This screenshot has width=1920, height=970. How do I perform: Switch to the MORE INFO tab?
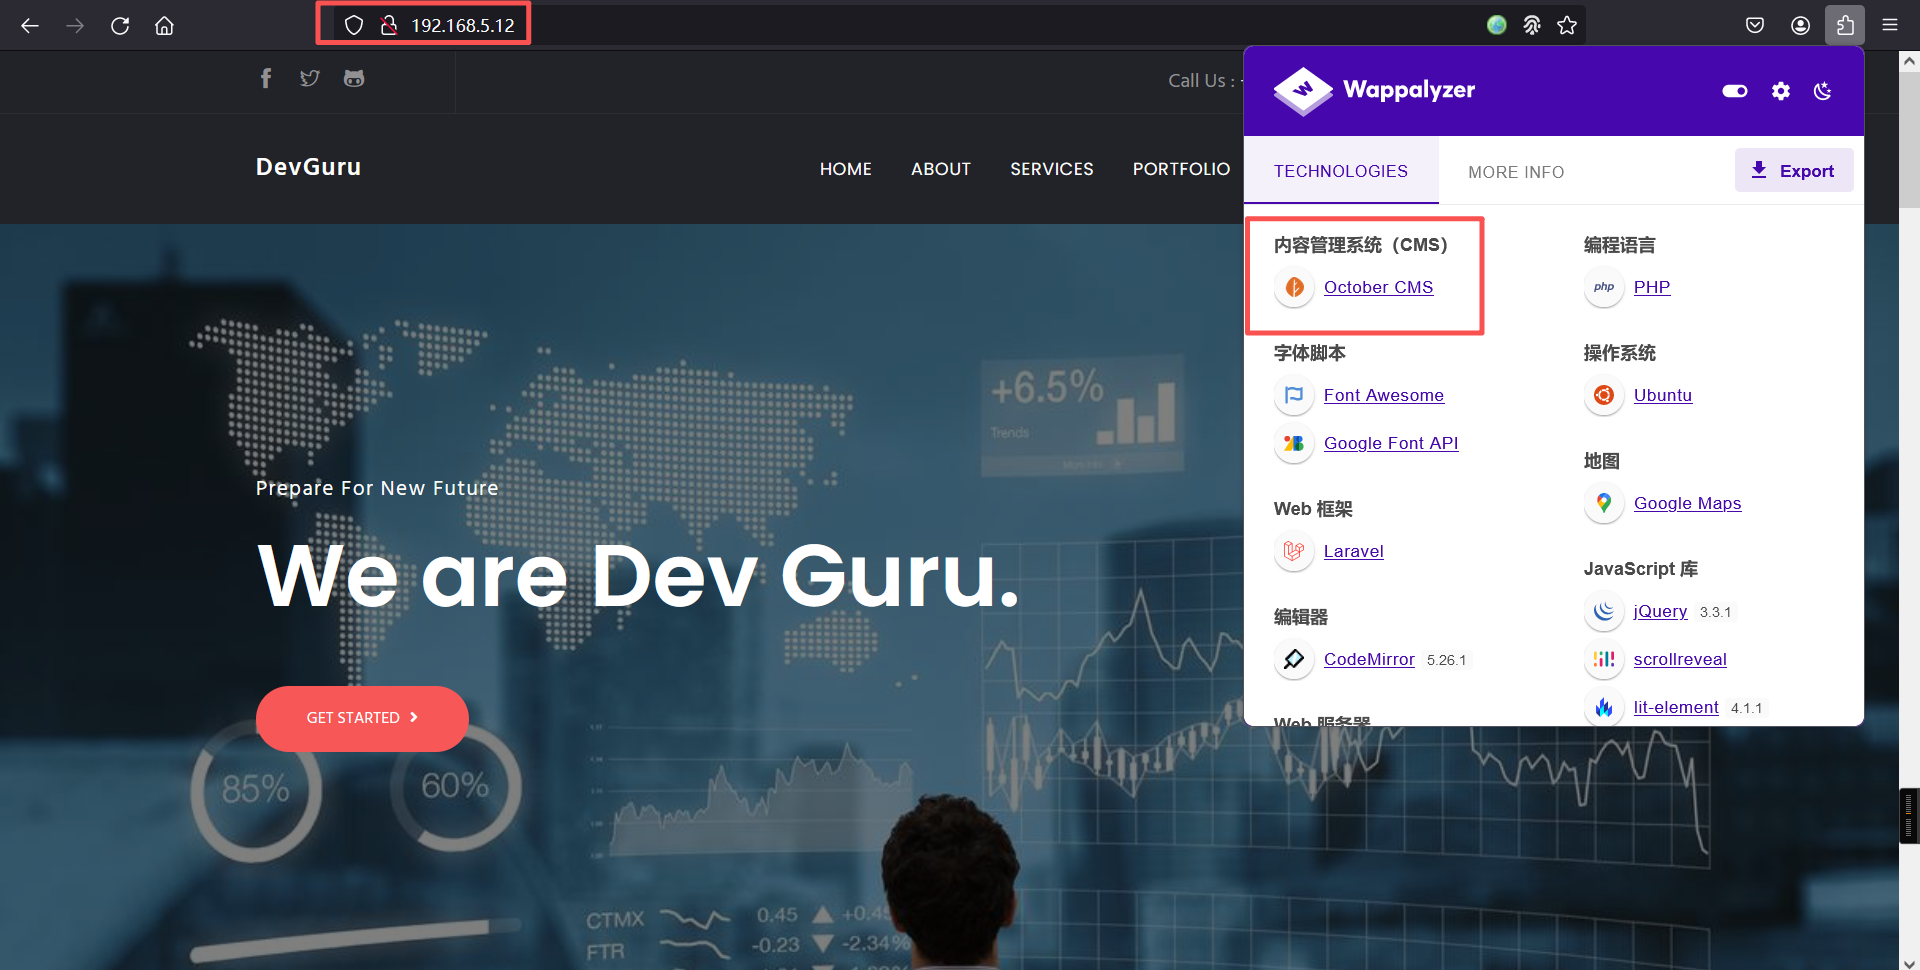click(x=1516, y=172)
